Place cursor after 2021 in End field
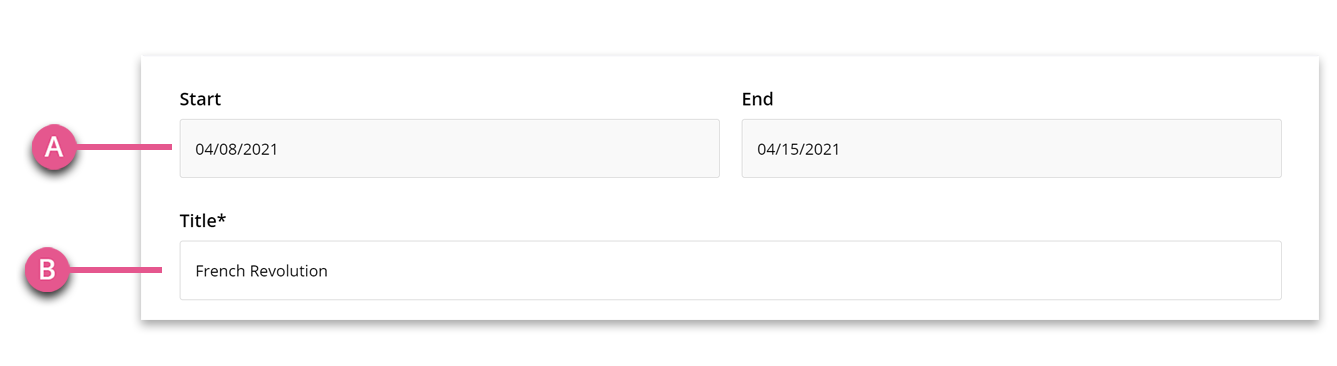The width and height of the screenshot is (1337, 366). [x=841, y=150]
